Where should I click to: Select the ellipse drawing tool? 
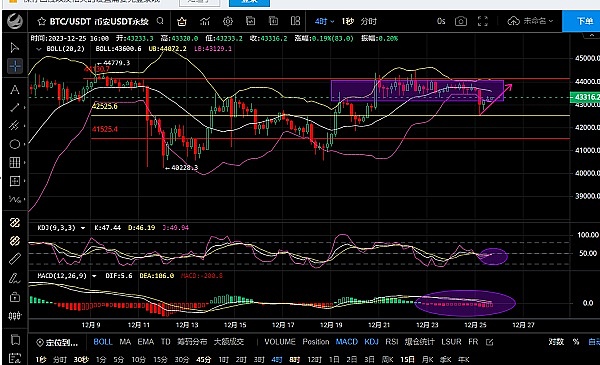(x=15, y=144)
